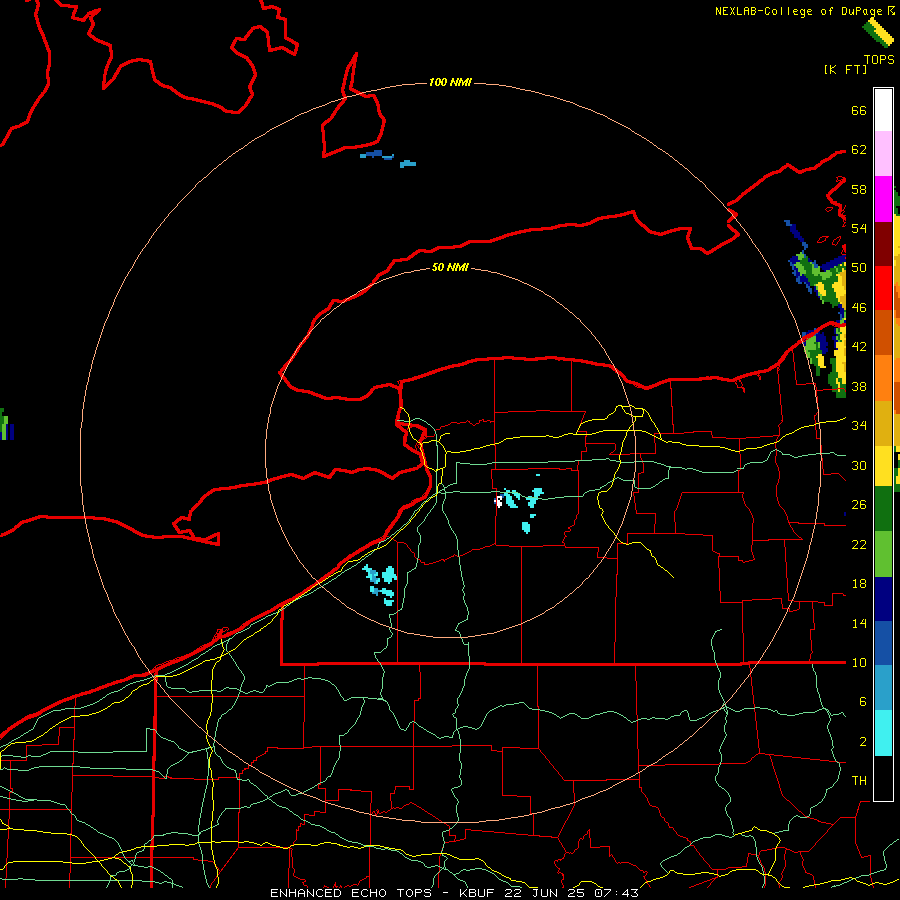Screen dimensions: 900x900
Task: Click the TH threshold label on legend
Action: [859, 781]
